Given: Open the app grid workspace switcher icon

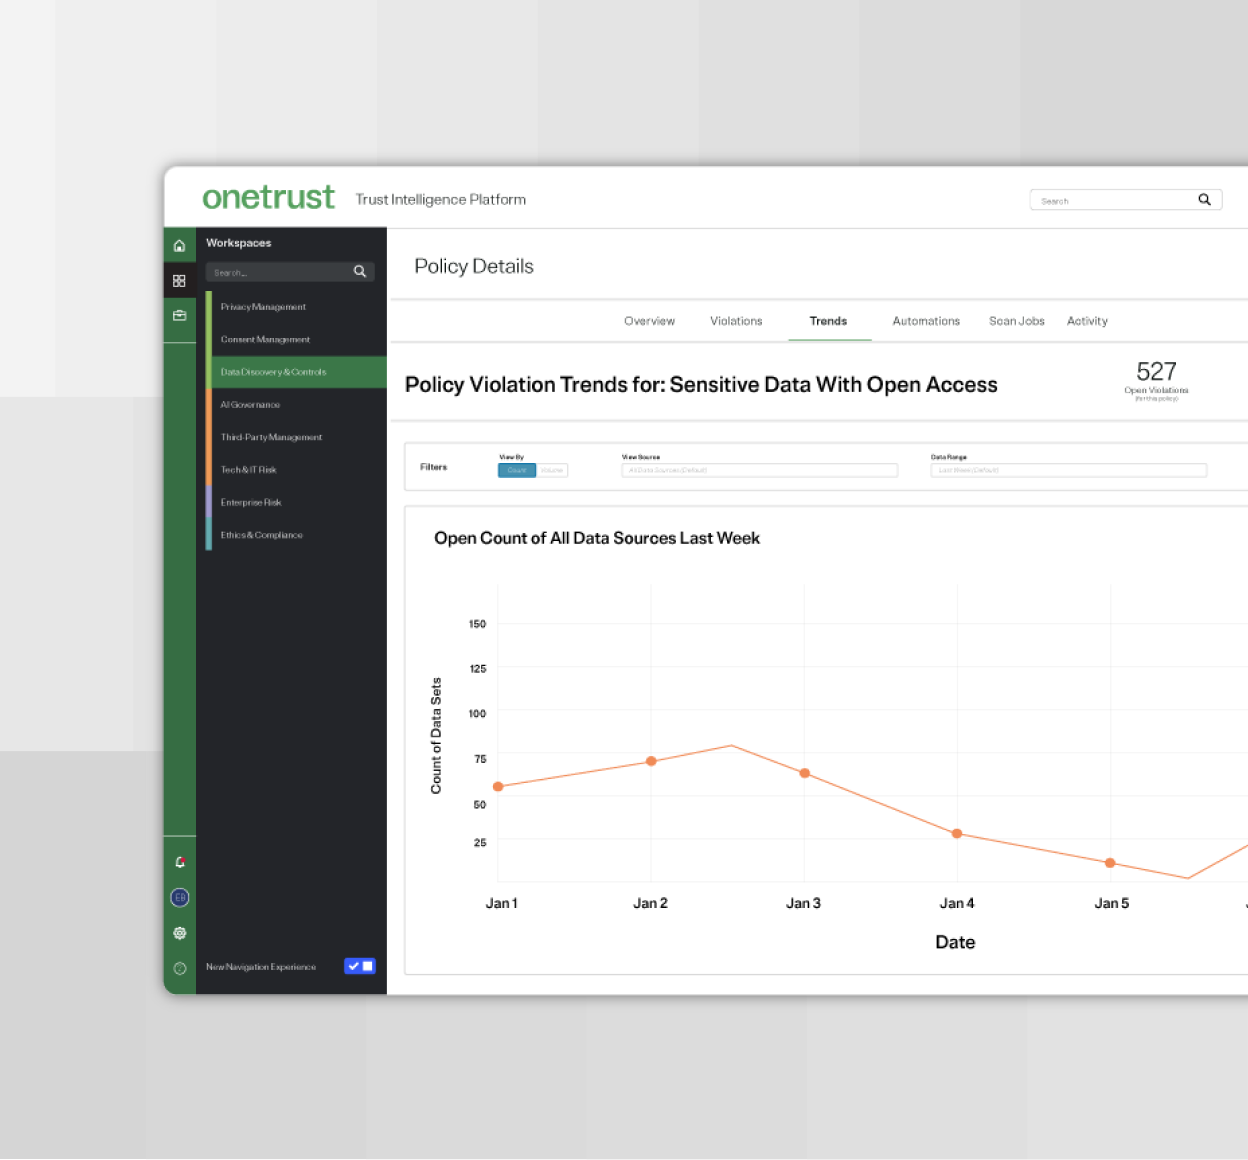Looking at the screenshot, I should click(179, 281).
